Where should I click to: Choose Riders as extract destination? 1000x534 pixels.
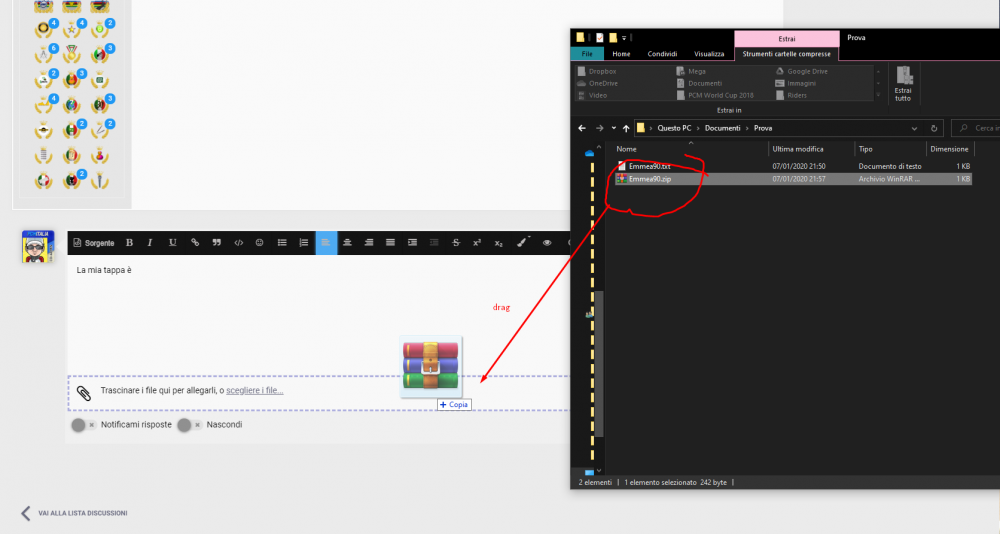point(791,96)
